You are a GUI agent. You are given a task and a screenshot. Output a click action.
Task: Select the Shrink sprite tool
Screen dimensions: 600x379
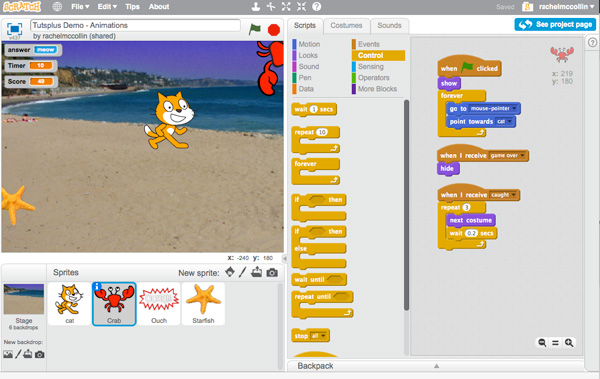click(302, 7)
